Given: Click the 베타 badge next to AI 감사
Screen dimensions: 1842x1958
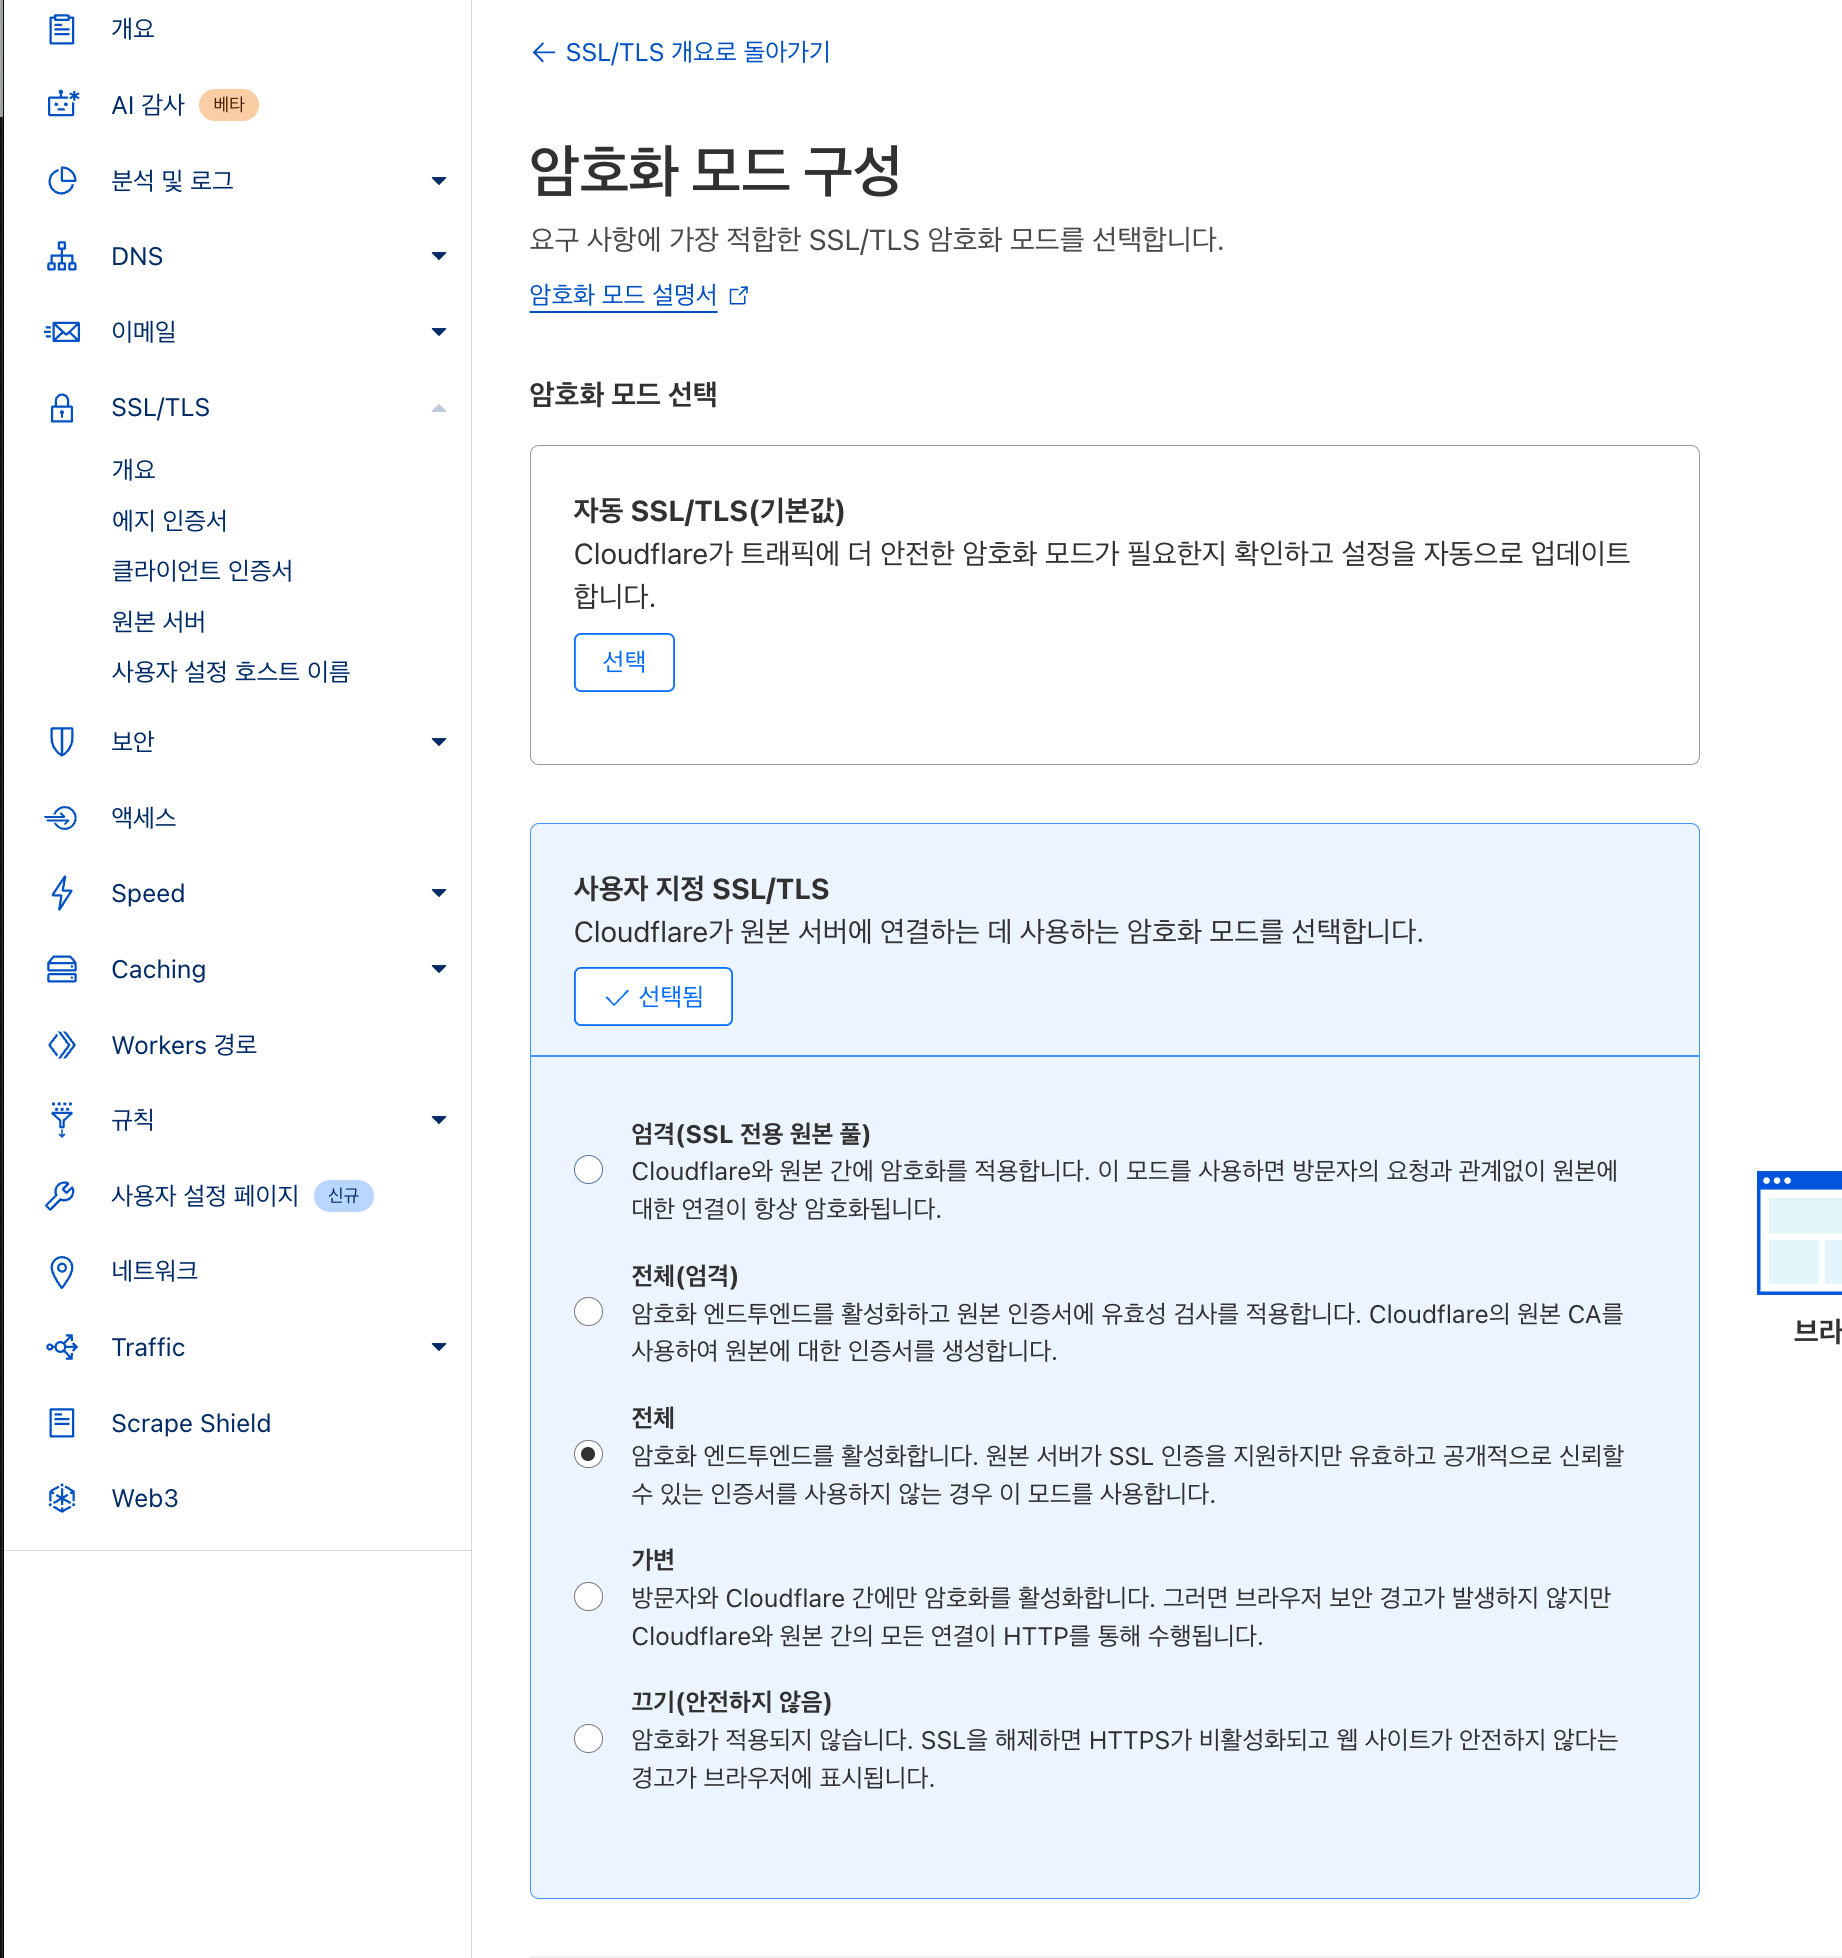Looking at the screenshot, I should (229, 104).
